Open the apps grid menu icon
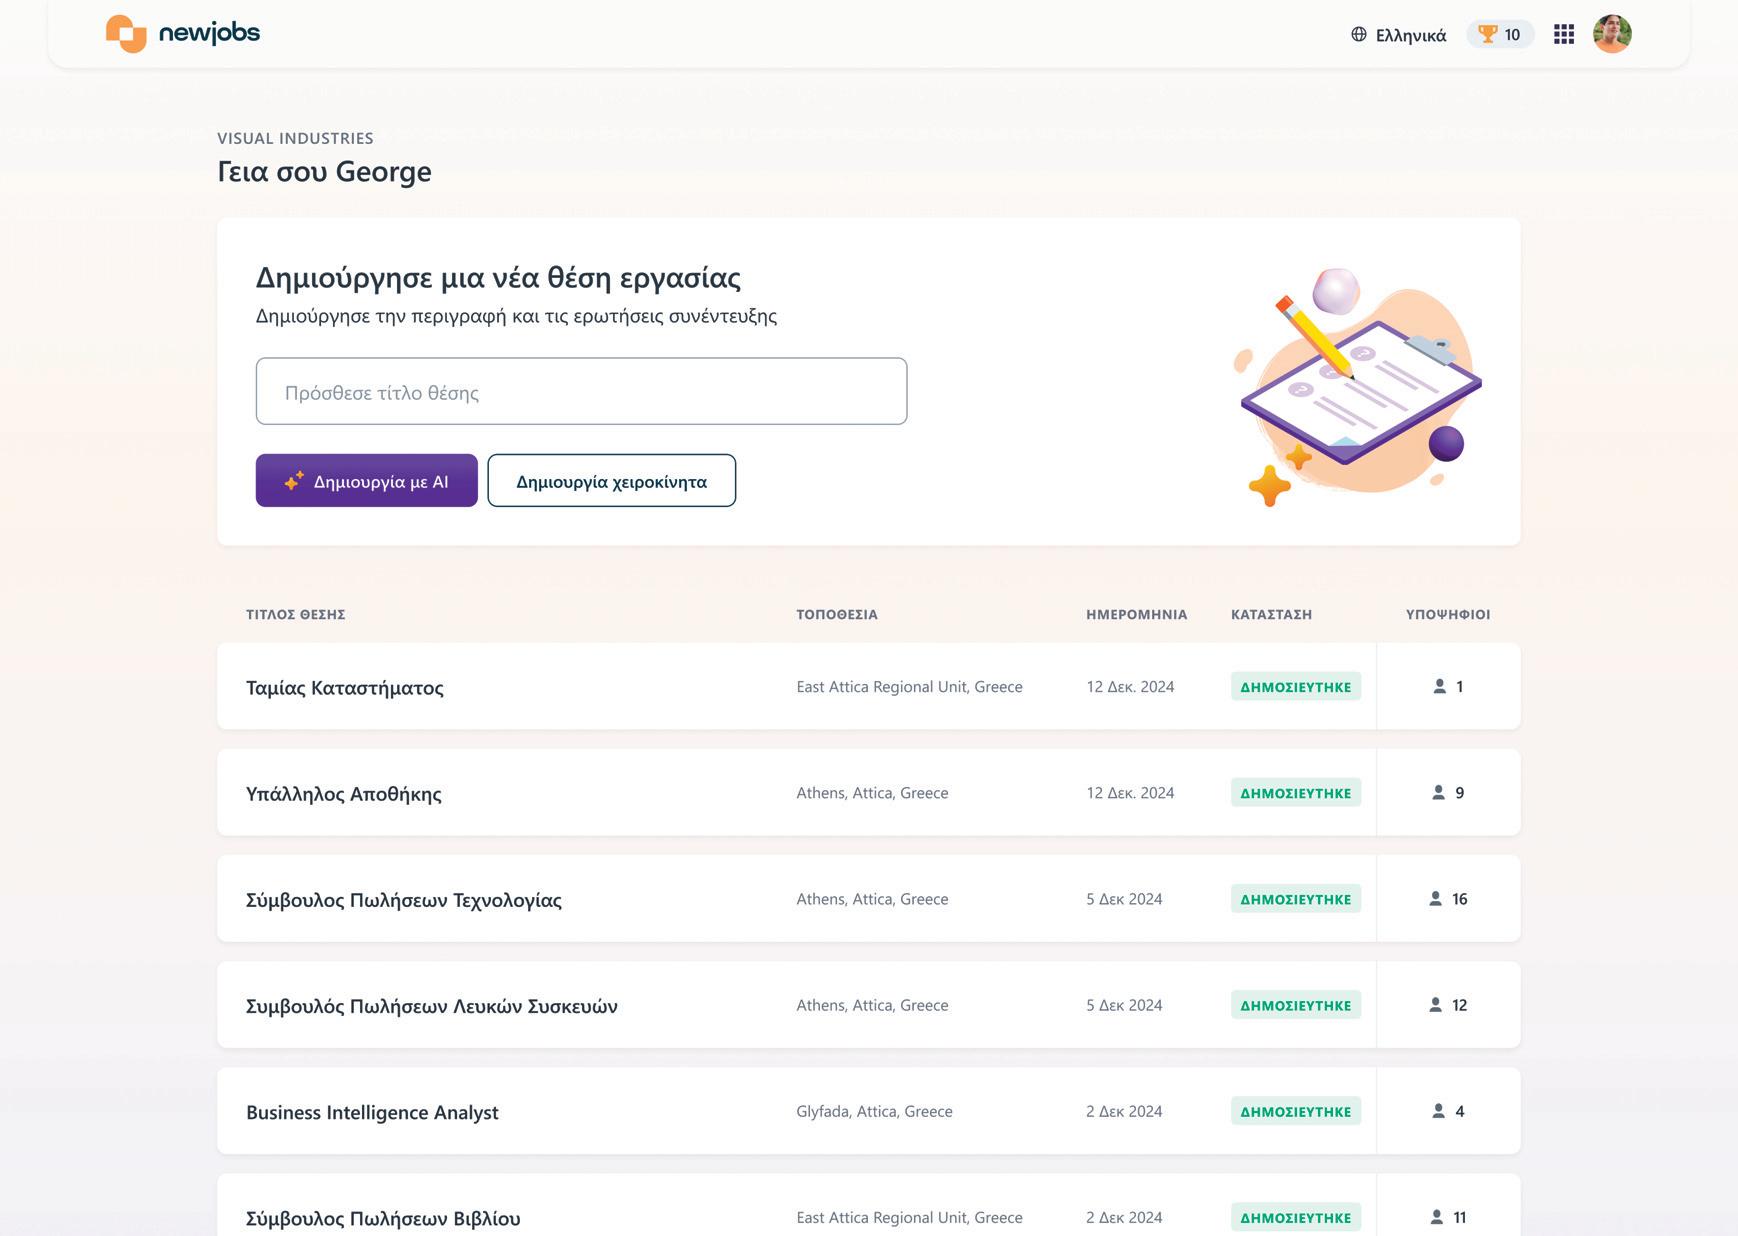 point(1564,35)
